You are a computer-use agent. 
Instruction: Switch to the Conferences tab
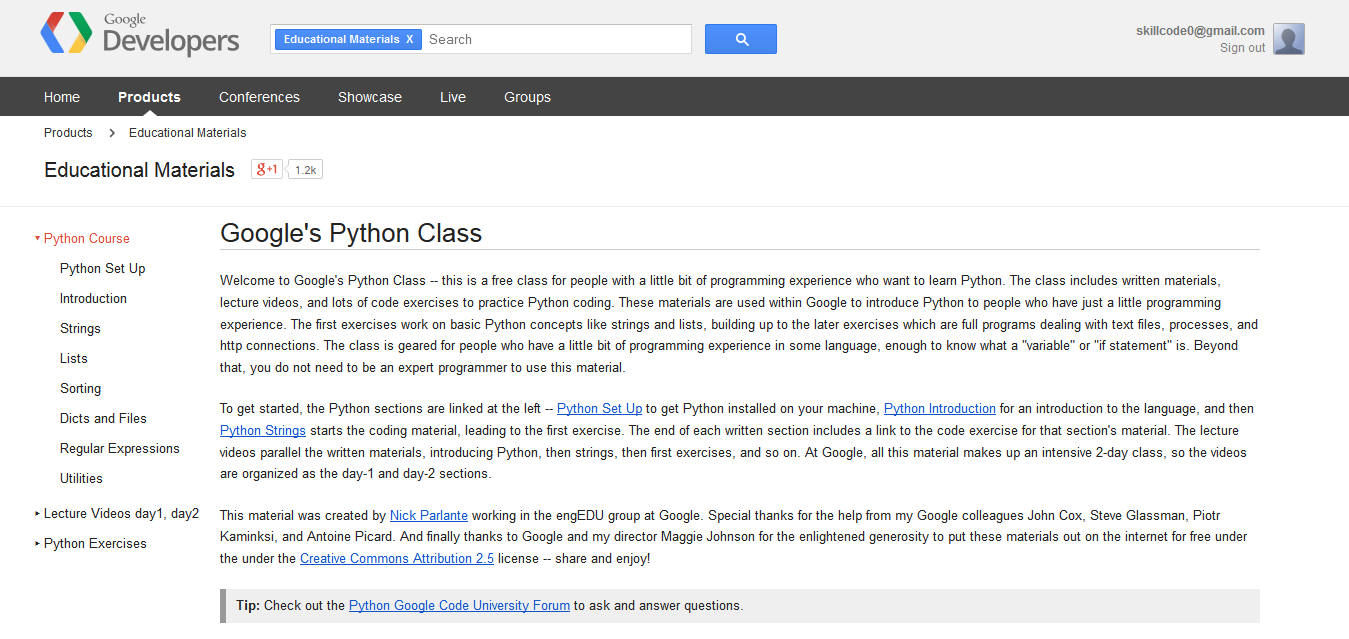click(x=259, y=96)
